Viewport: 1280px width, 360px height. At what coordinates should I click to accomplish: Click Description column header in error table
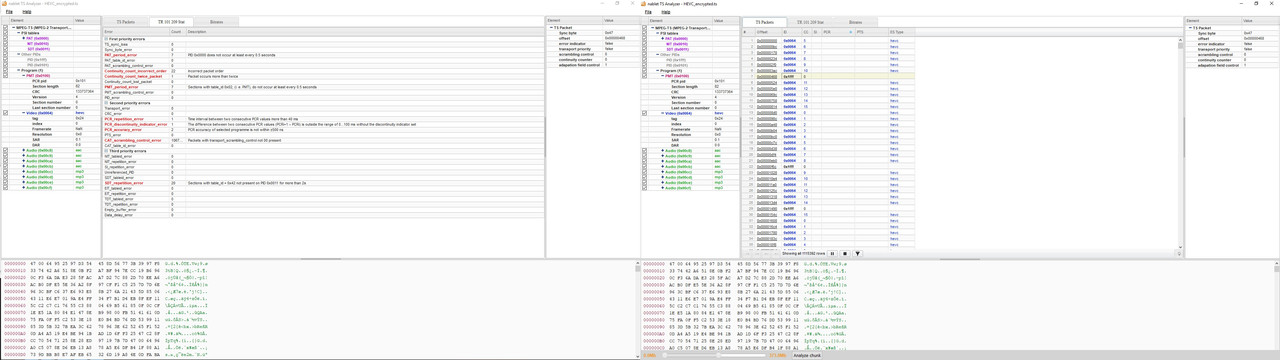365,31
